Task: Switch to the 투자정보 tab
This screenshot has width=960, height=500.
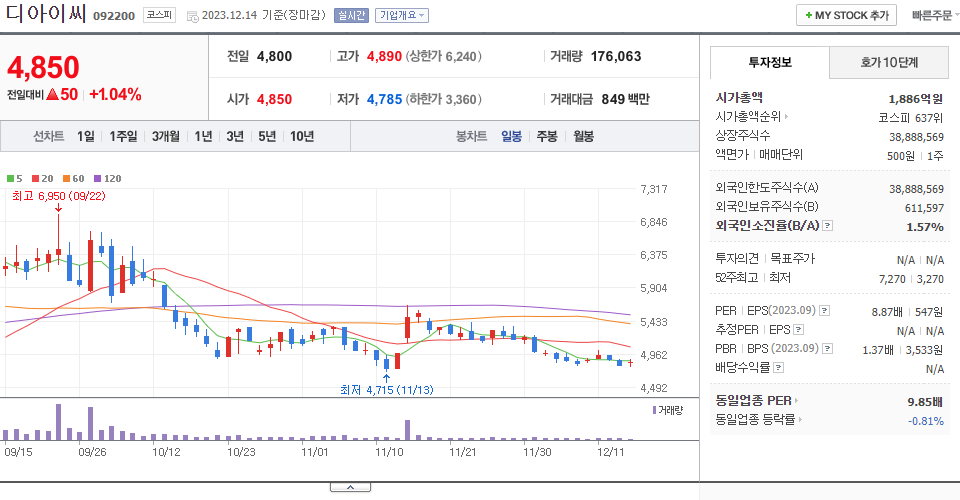Action: tap(770, 62)
